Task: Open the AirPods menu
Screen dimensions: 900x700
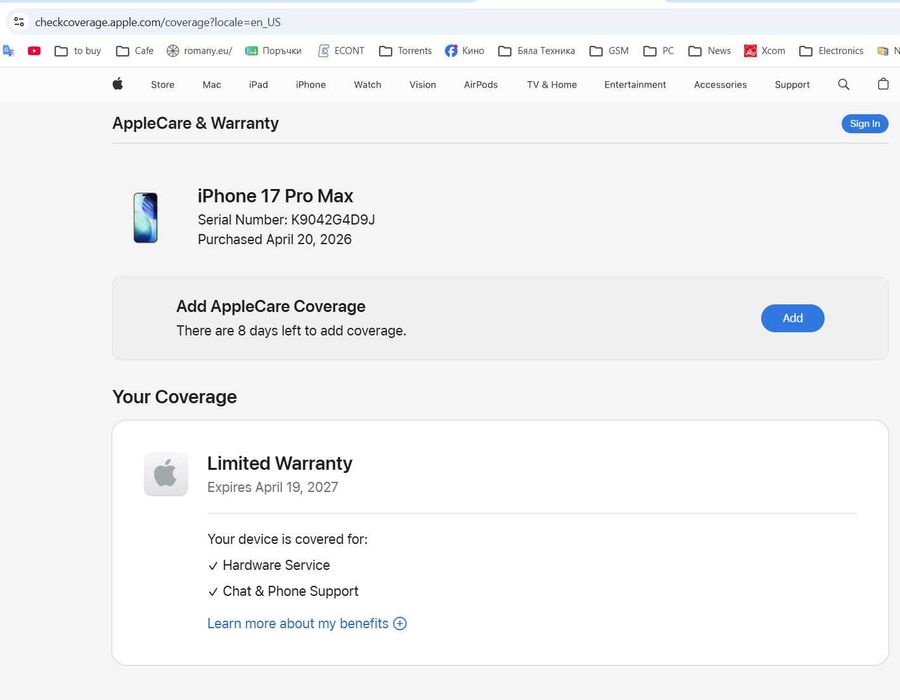Action: pyautogui.click(x=480, y=85)
